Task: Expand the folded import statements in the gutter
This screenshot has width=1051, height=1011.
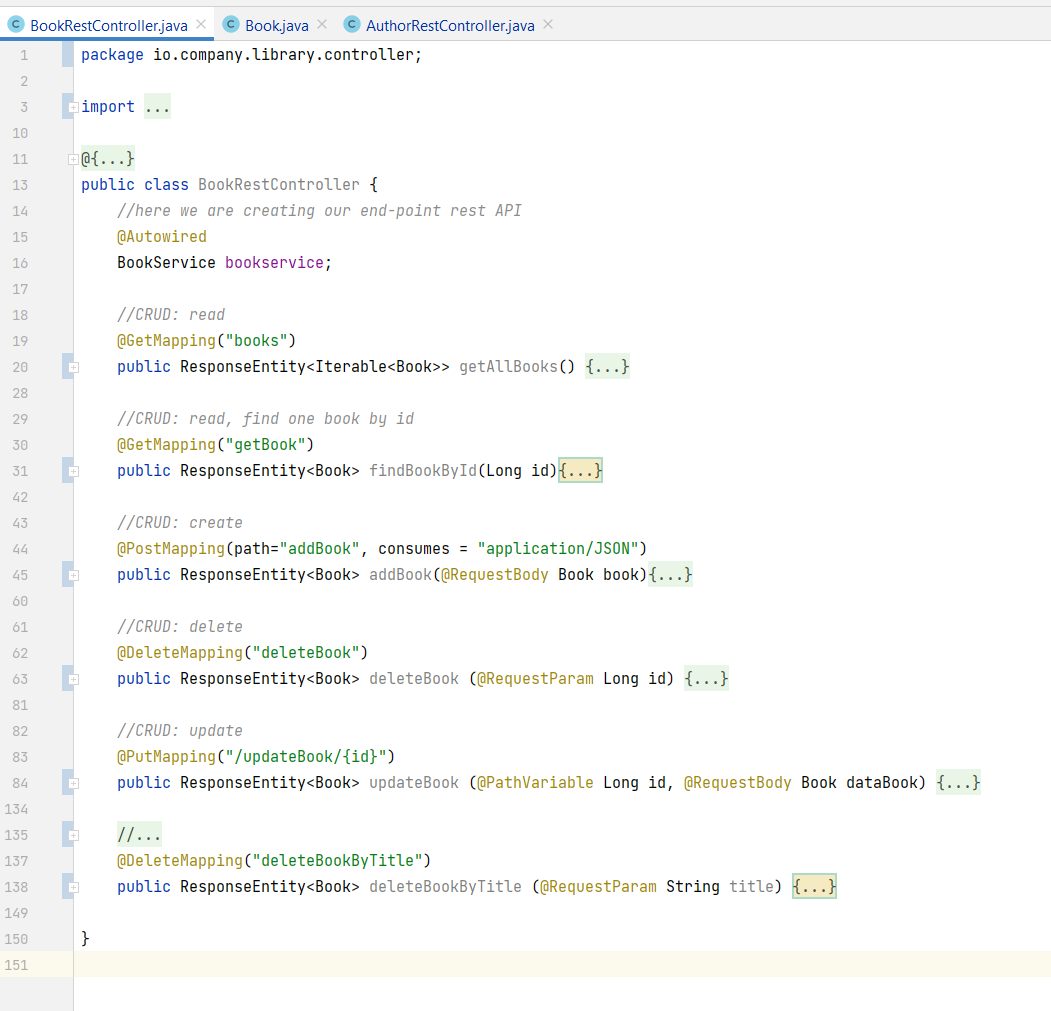Action: coord(74,107)
